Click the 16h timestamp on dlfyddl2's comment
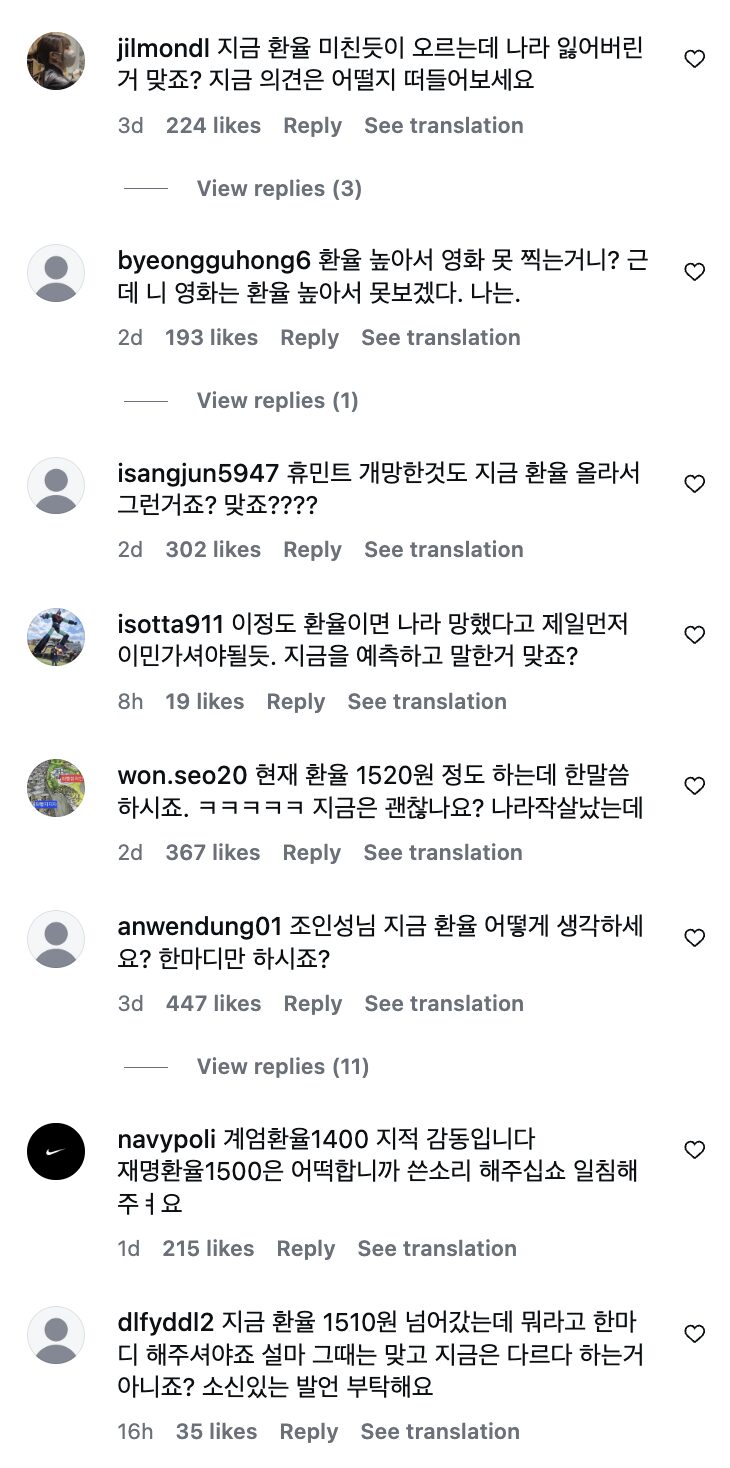 click(135, 1431)
